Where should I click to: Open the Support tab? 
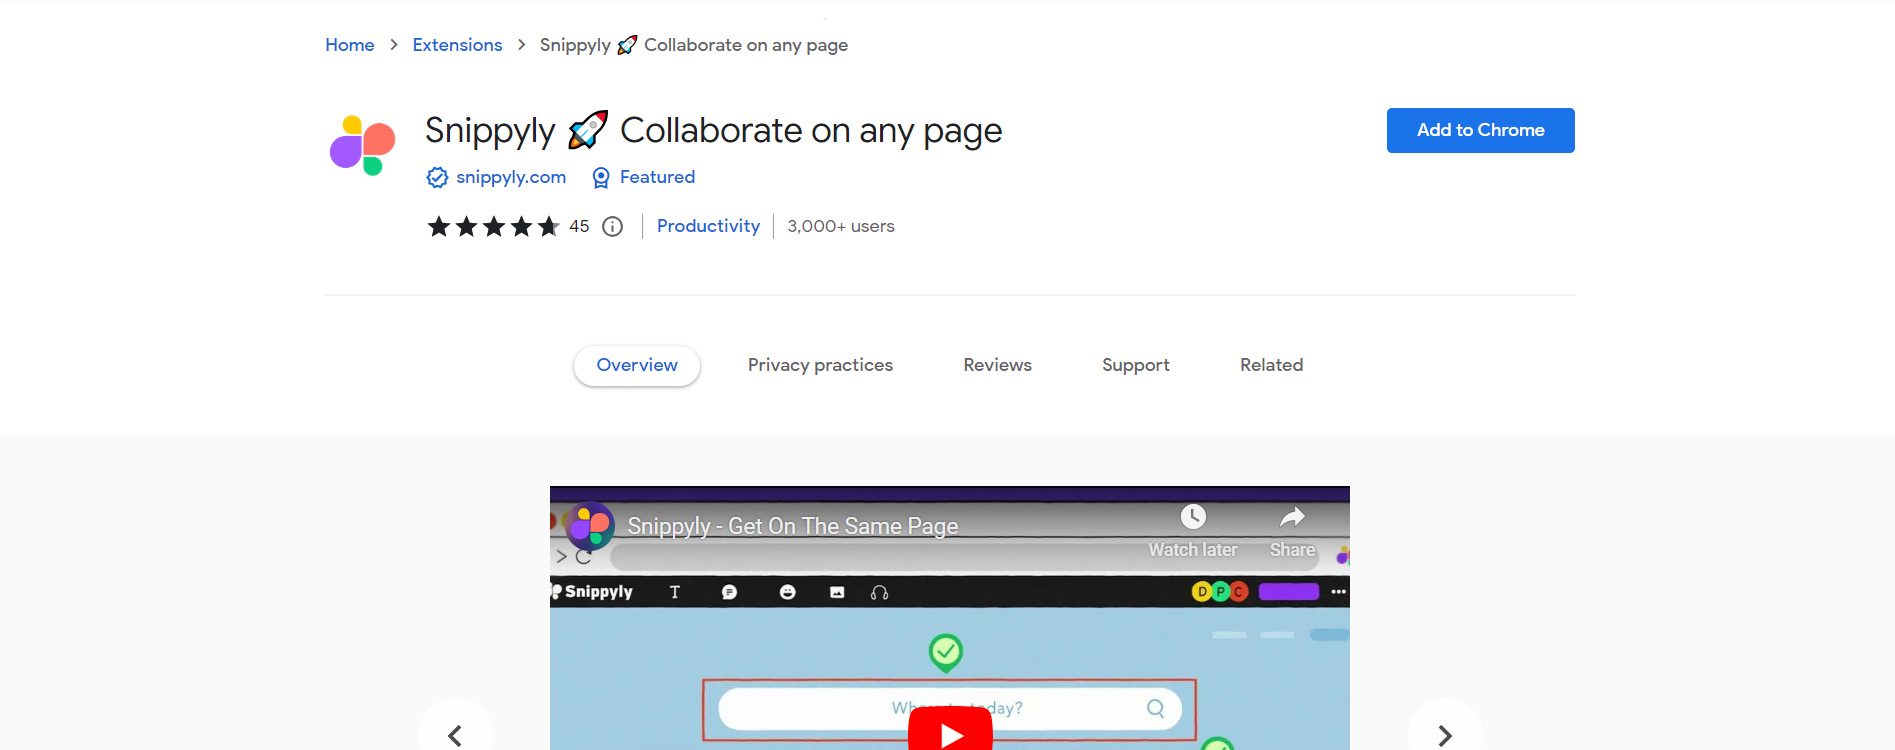1136,365
